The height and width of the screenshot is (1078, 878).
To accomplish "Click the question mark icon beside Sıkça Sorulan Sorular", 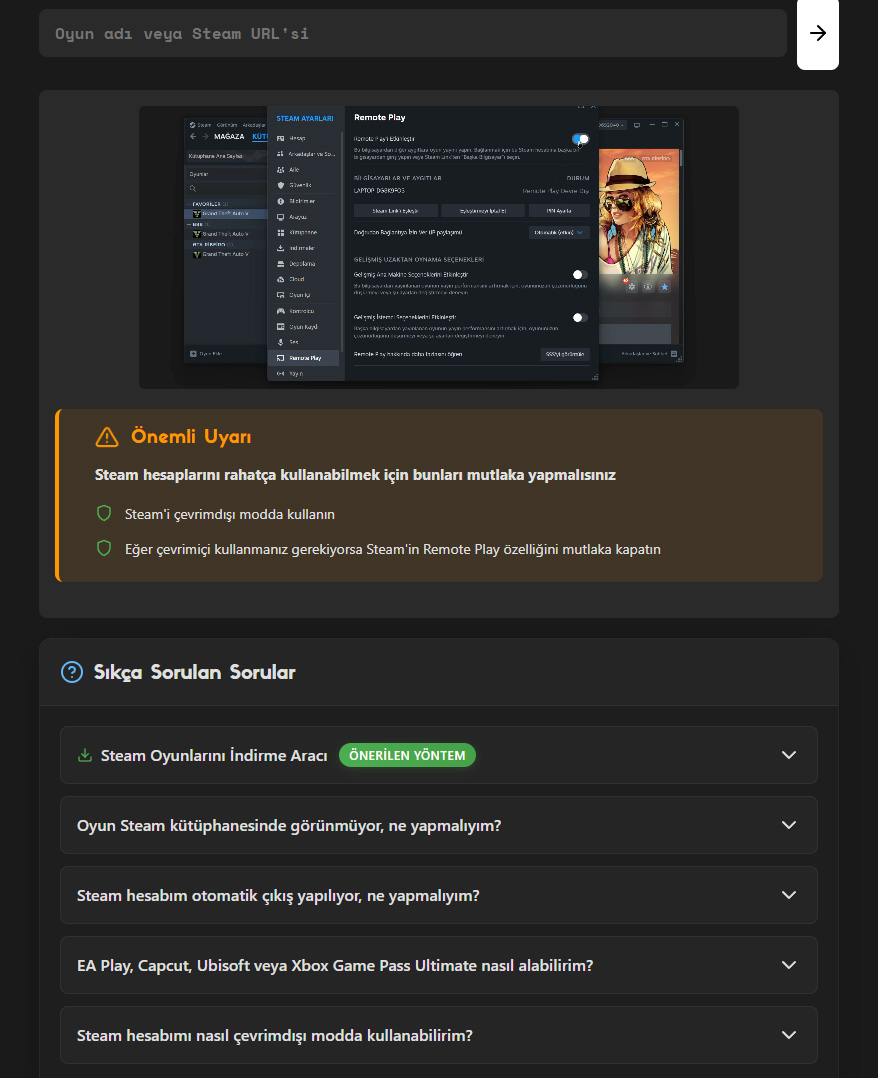I will (x=72, y=672).
